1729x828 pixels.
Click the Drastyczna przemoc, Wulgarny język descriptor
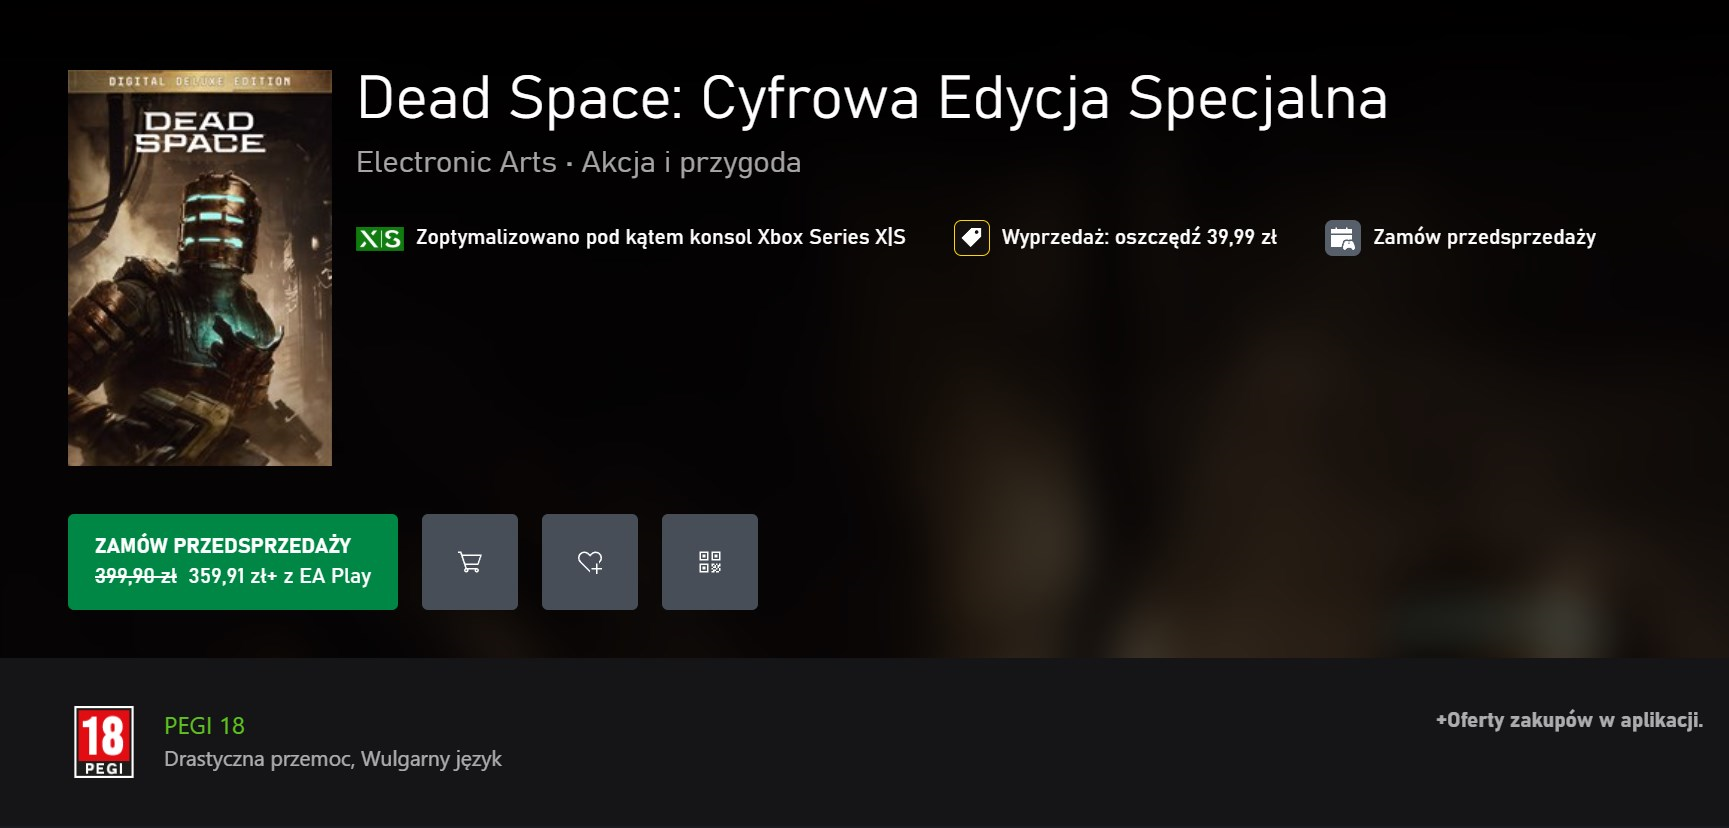(x=333, y=759)
